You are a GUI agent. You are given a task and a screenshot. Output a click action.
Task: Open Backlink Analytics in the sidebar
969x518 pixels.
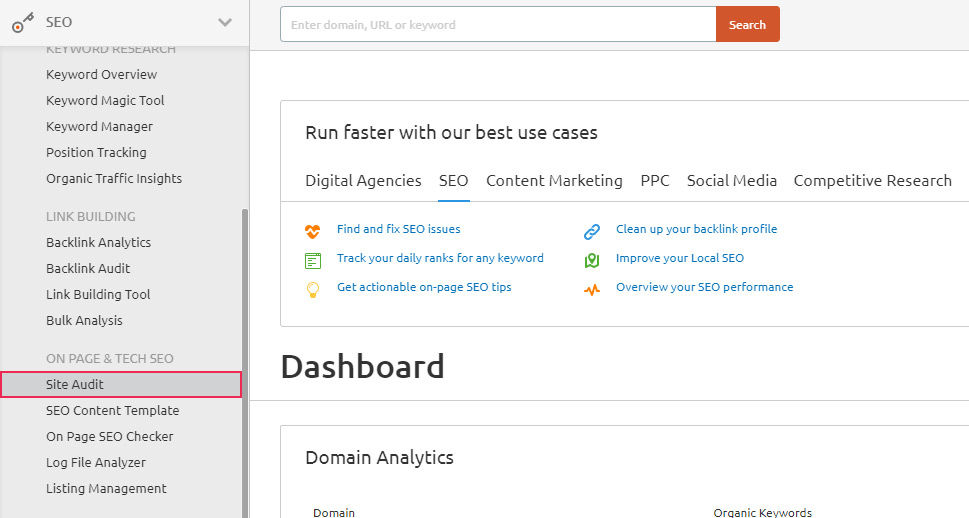click(98, 243)
